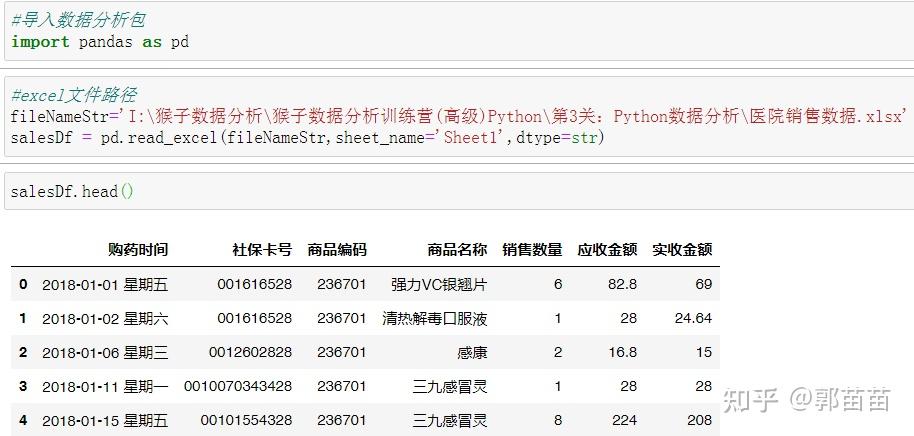Click the #excel文件路径 comment
This screenshot has height=436, width=914.
[73, 95]
